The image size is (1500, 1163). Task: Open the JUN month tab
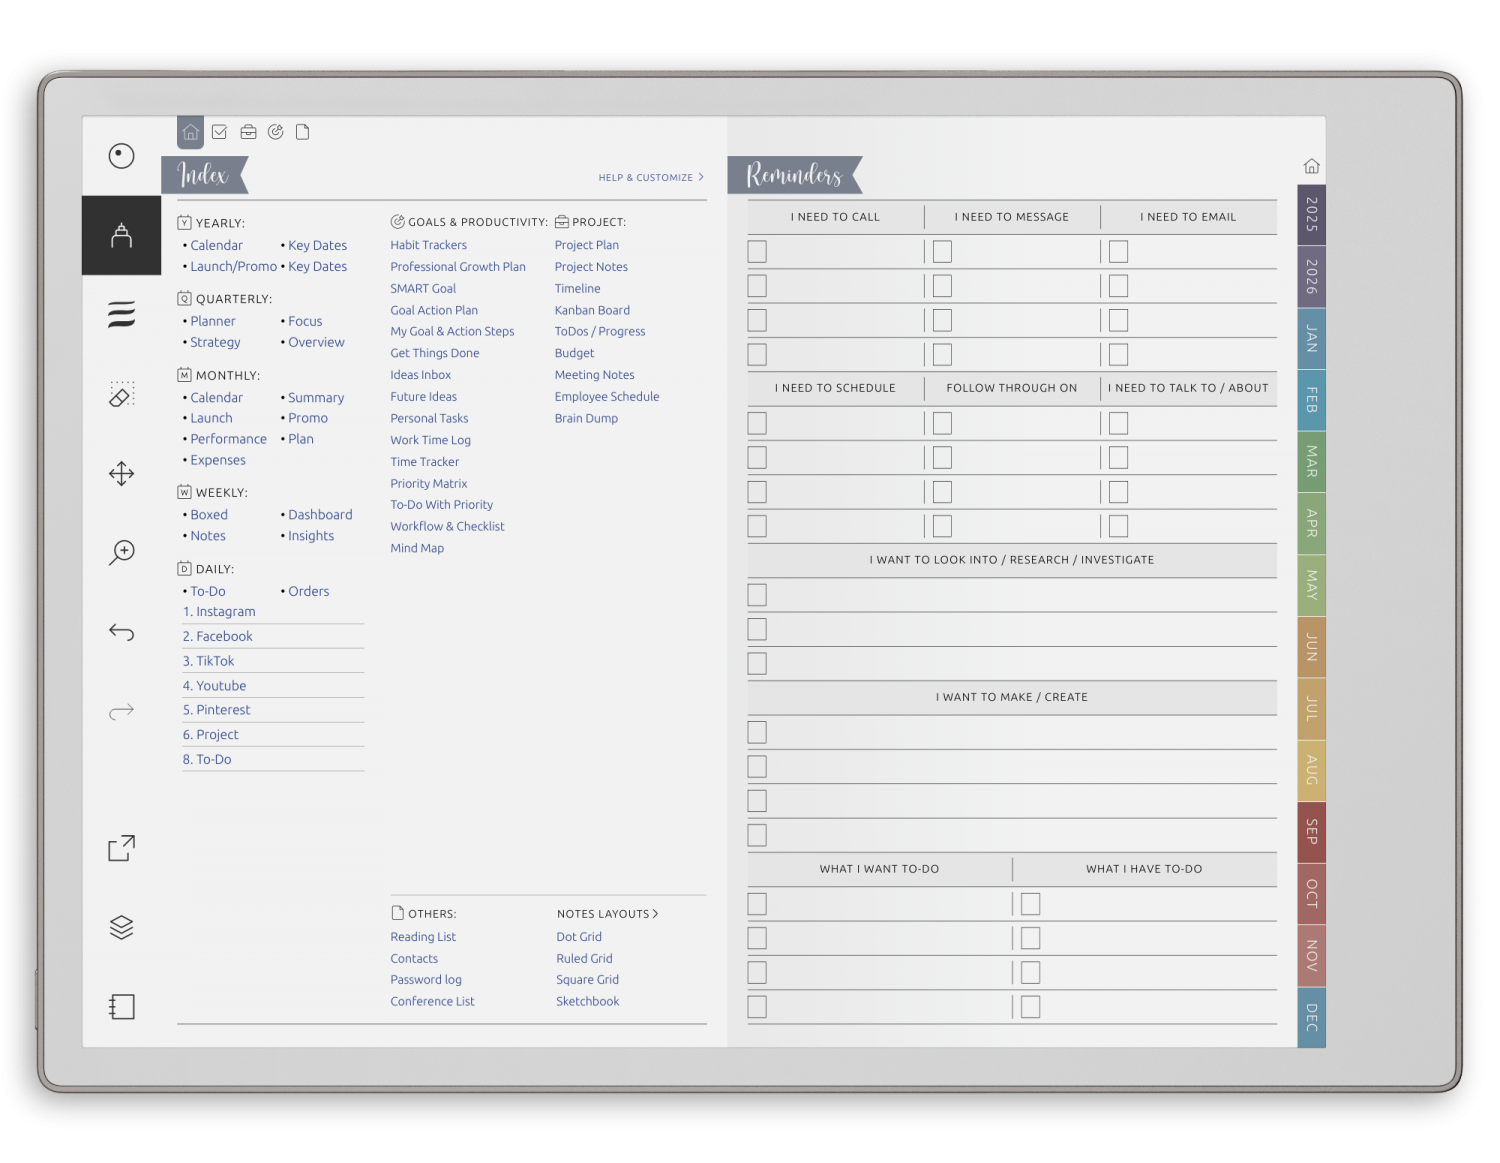[x=1311, y=647]
